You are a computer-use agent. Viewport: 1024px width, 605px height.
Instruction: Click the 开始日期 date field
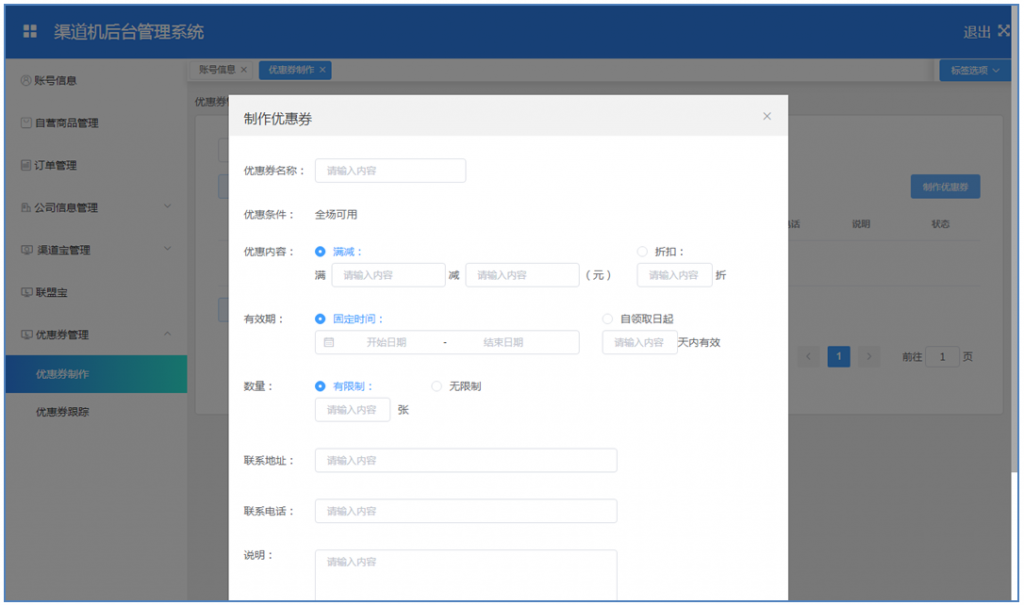pyautogui.click(x=387, y=342)
